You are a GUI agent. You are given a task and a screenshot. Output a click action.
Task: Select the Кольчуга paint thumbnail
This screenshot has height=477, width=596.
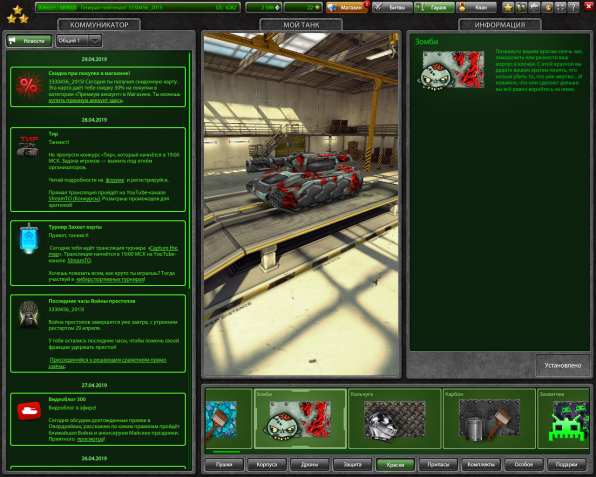(395, 418)
